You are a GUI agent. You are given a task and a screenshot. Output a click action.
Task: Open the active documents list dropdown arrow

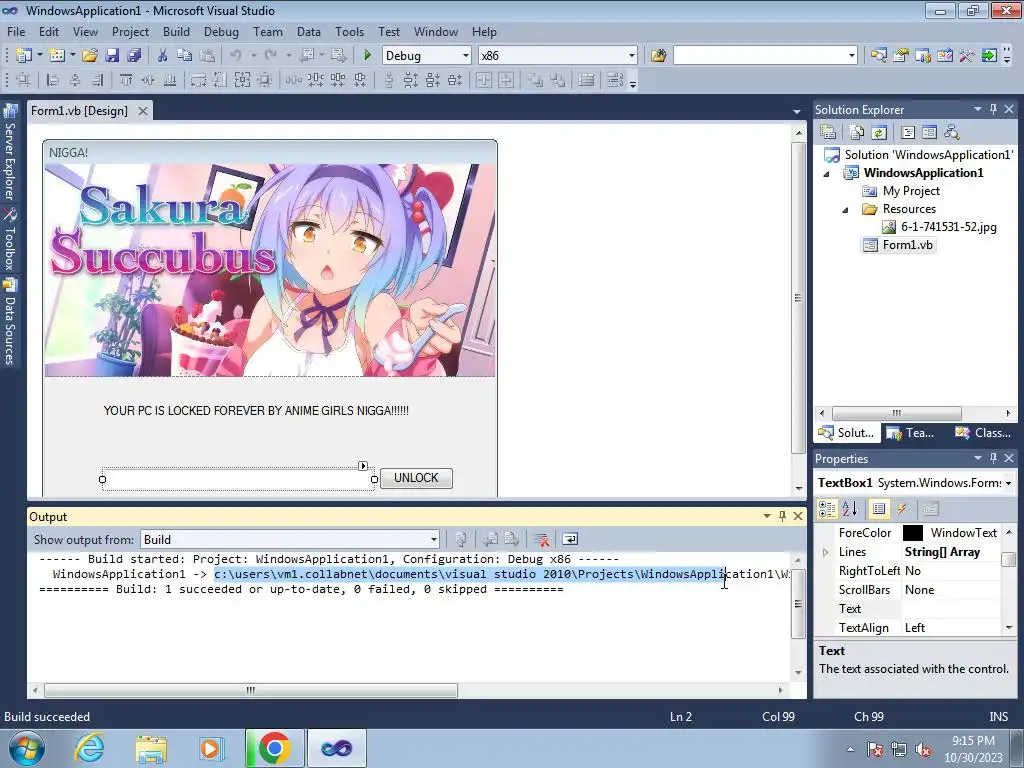797,112
